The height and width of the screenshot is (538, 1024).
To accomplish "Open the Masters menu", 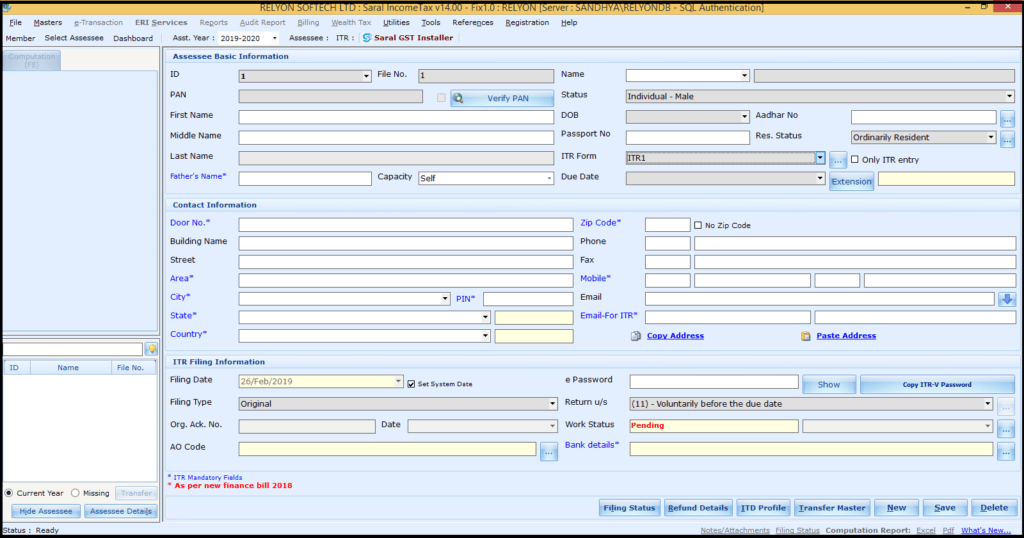I will tap(48, 22).
